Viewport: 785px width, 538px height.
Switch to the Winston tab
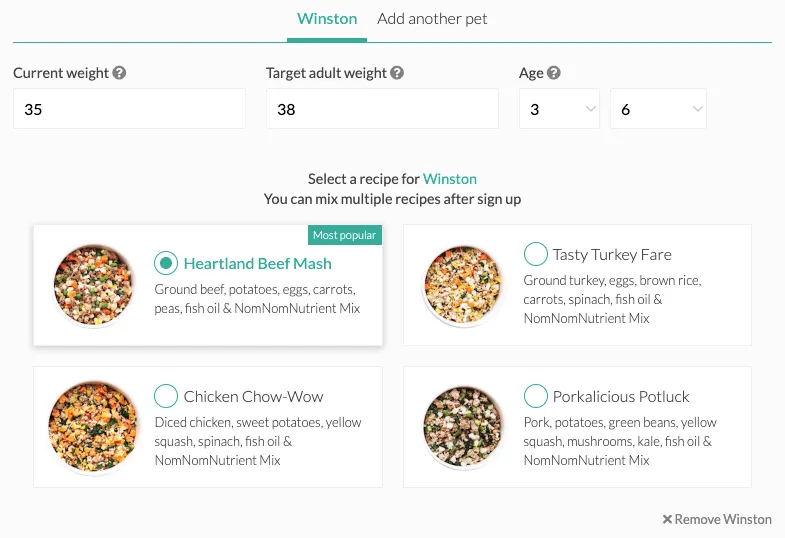coord(326,19)
